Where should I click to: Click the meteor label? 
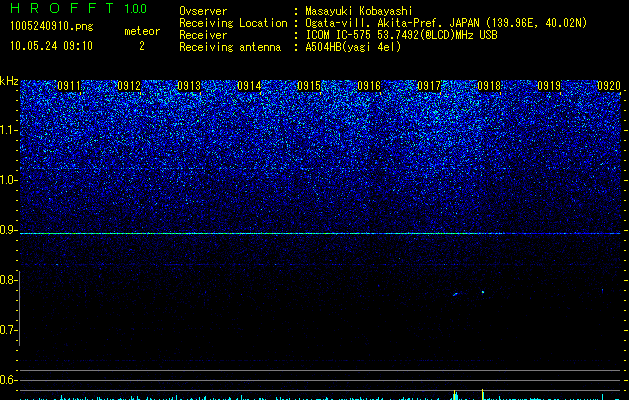point(142,31)
